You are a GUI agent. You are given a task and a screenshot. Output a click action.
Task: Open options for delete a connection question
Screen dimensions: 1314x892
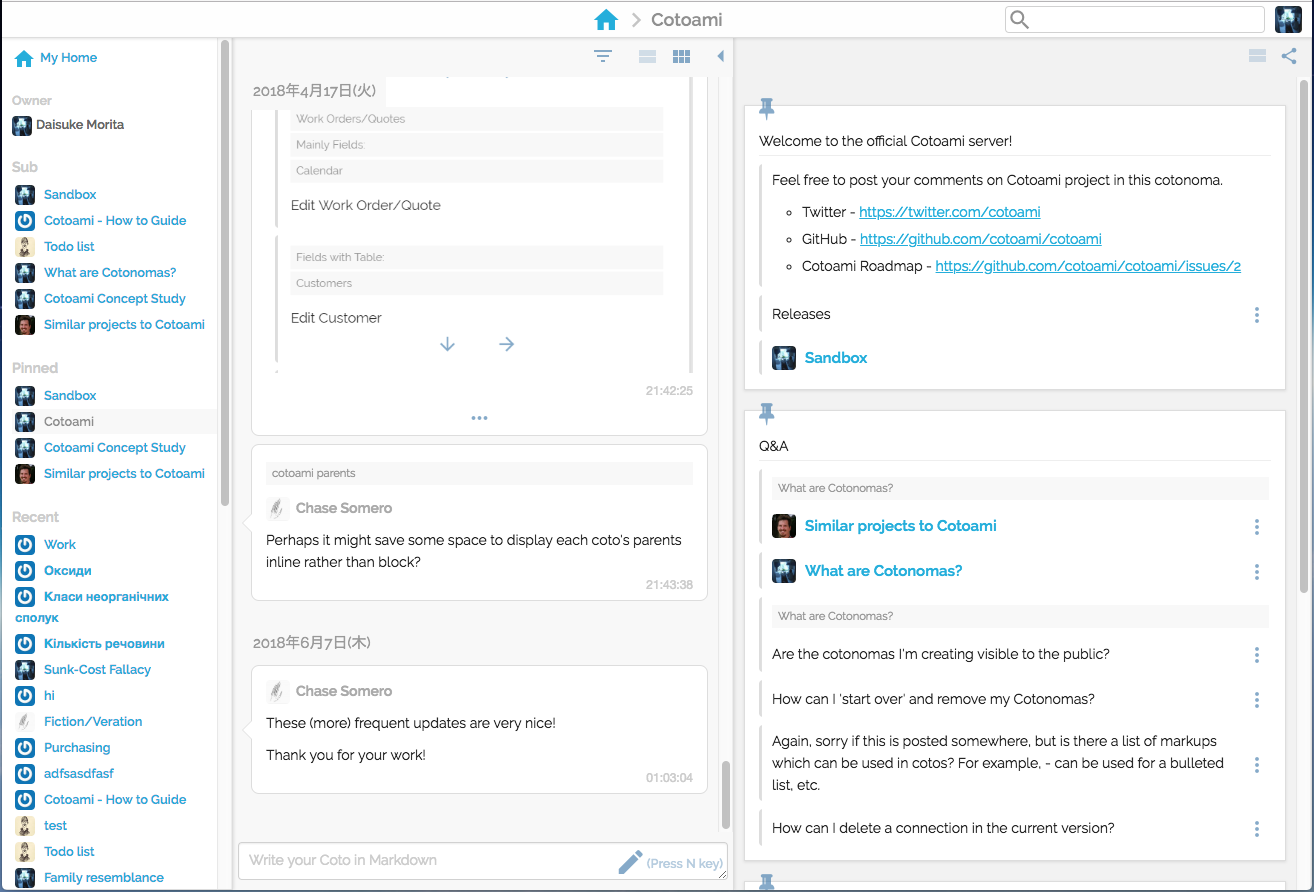[1257, 828]
